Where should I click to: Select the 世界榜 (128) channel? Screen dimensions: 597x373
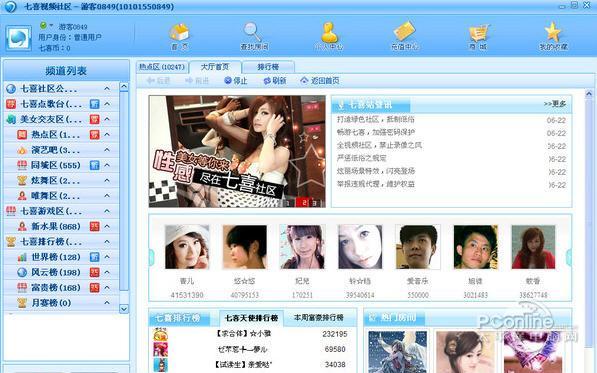61,257
